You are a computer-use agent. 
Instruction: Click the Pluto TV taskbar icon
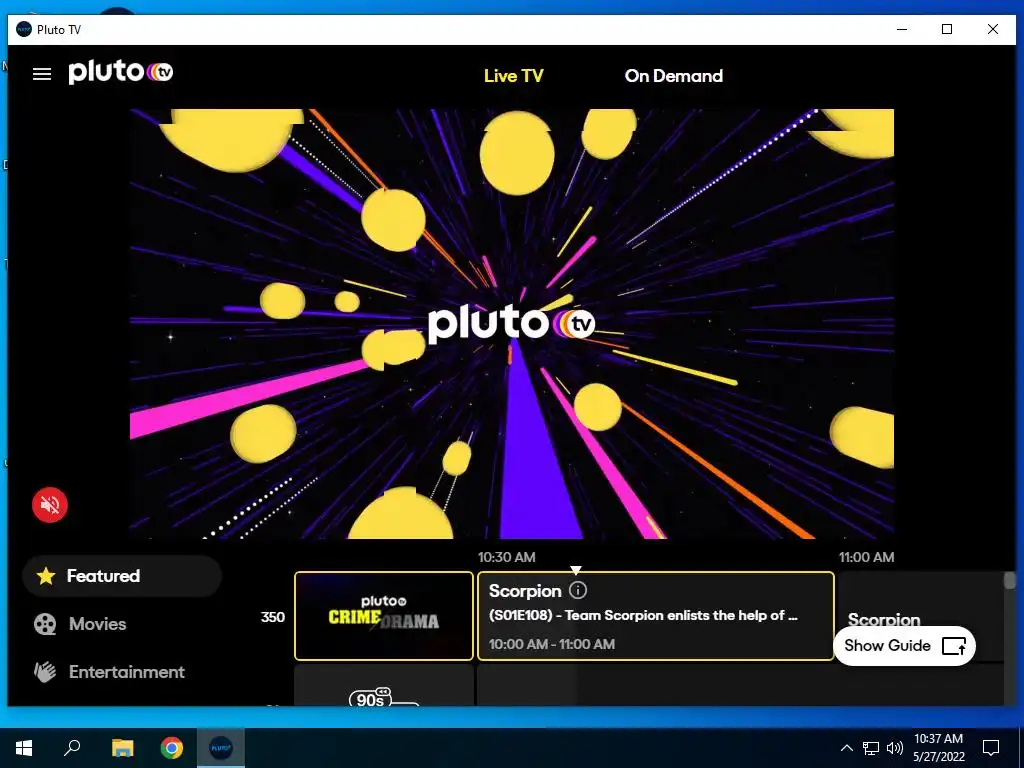point(221,748)
